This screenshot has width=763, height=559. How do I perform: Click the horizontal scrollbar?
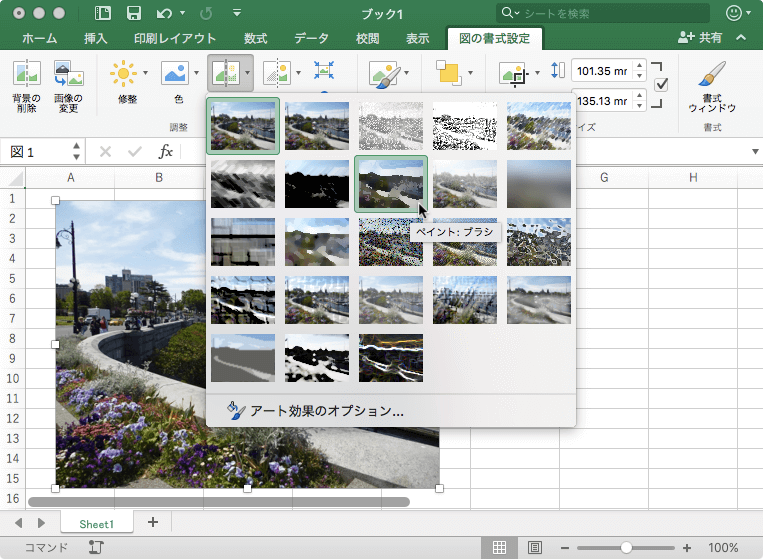tap(219, 502)
